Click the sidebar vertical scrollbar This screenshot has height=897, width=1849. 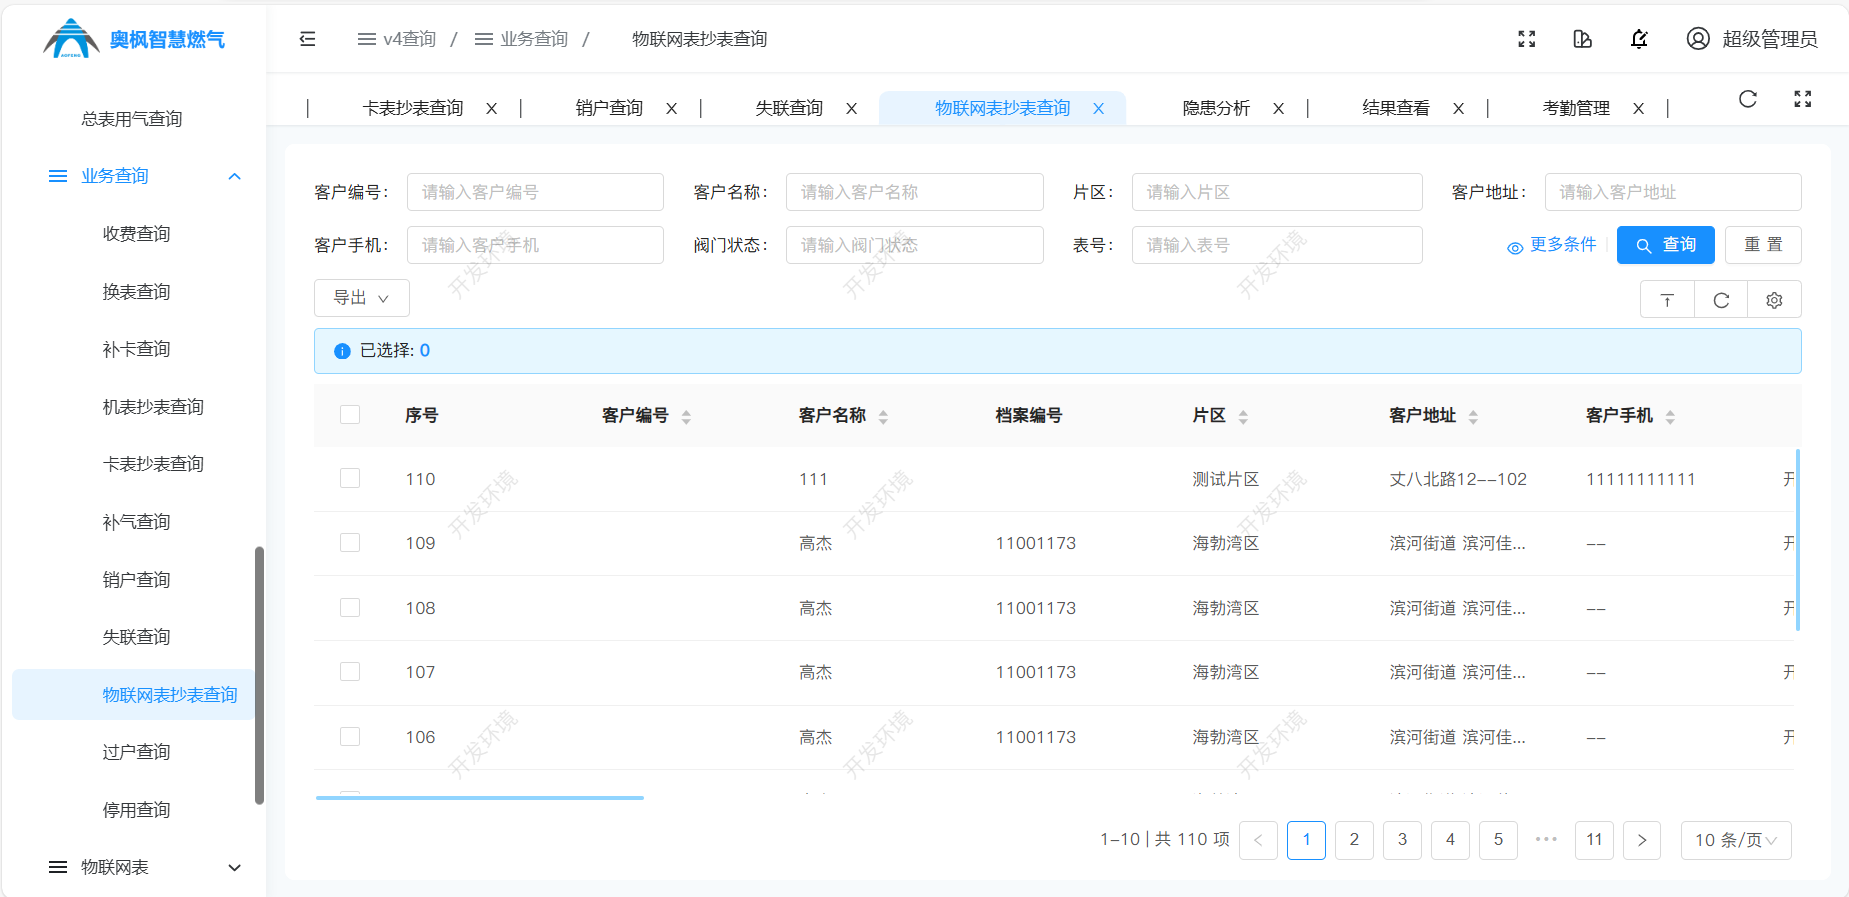tap(259, 675)
